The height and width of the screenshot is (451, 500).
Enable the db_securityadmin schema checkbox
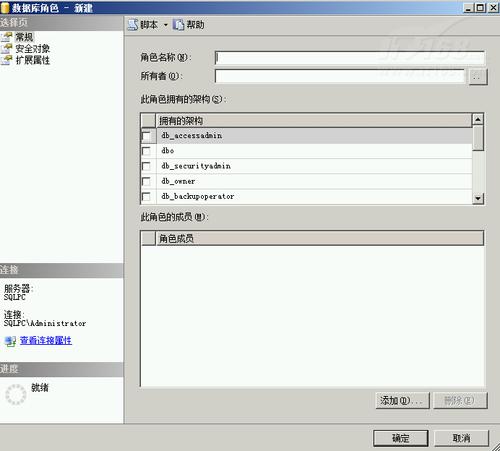(146, 166)
